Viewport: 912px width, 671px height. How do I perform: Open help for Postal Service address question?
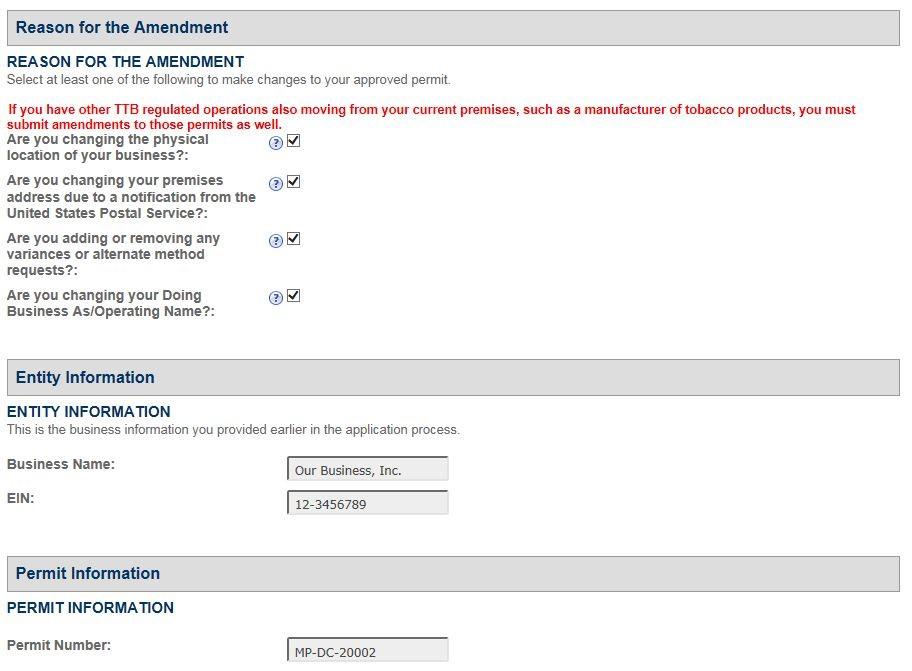click(276, 184)
